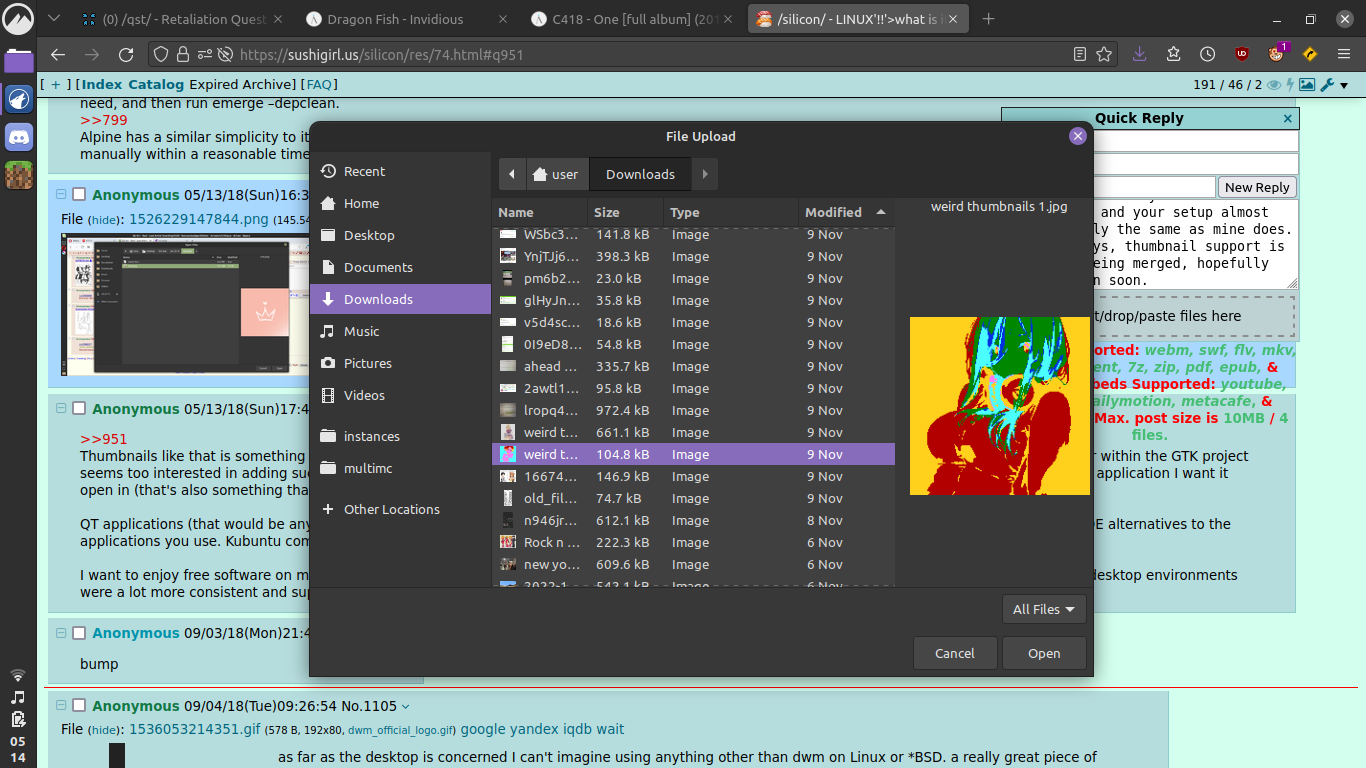Check the box for 05/13/18 16:3 post
Image resolution: width=1366 pixels, height=768 pixels.
click(x=79, y=195)
